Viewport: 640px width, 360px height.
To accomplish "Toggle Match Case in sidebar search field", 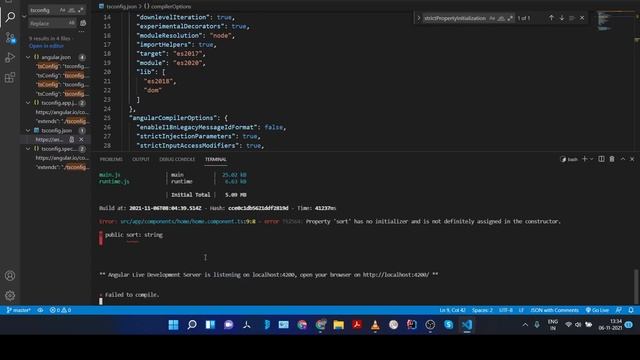I will [x=62, y=10].
